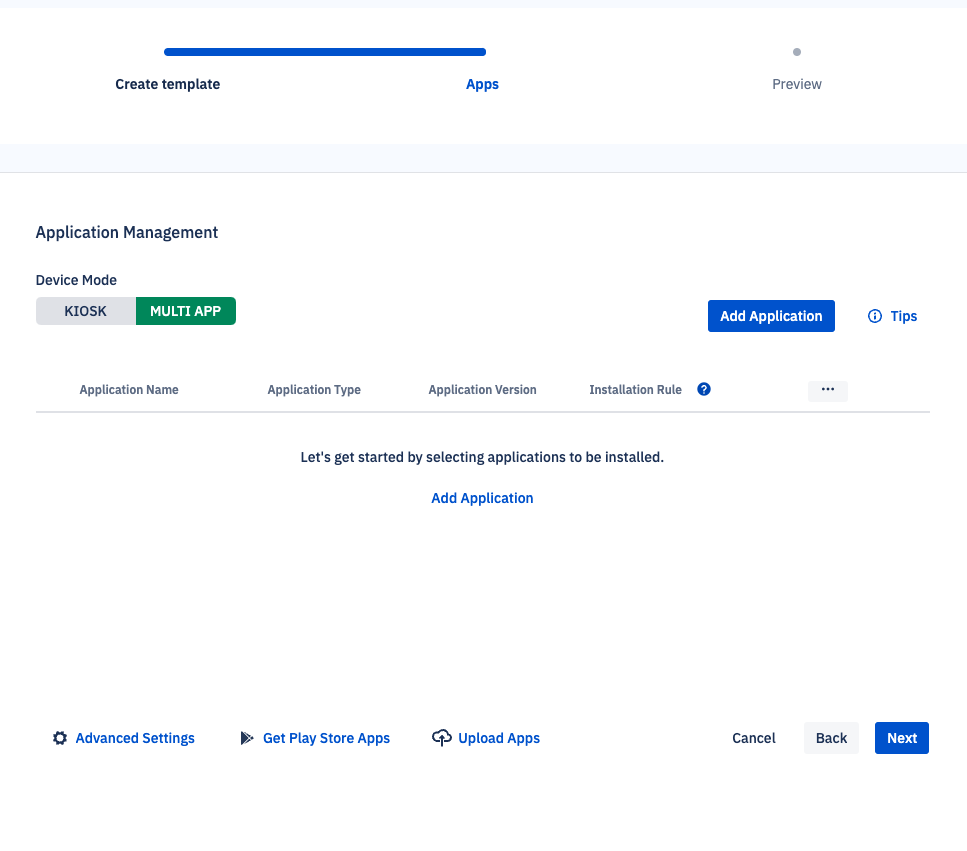Click the centered Add Application link
The width and height of the screenshot is (967, 851).
click(482, 498)
